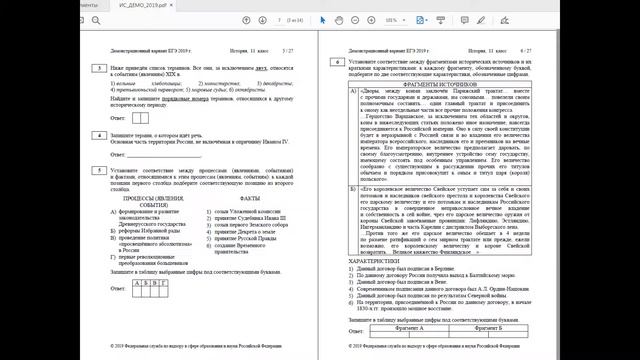Click the ФРАГМЕНТЫ ИСТОЧНИКОВ table header

click(440, 84)
